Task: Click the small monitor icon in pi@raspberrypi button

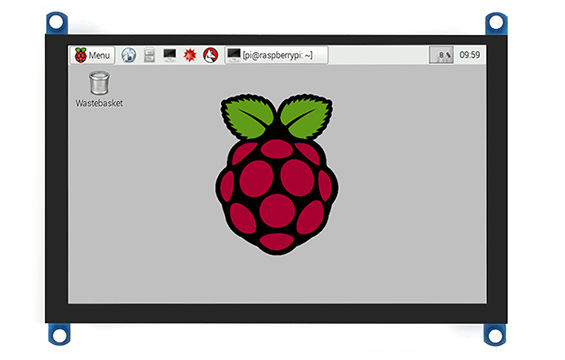Action: (234, 55)
